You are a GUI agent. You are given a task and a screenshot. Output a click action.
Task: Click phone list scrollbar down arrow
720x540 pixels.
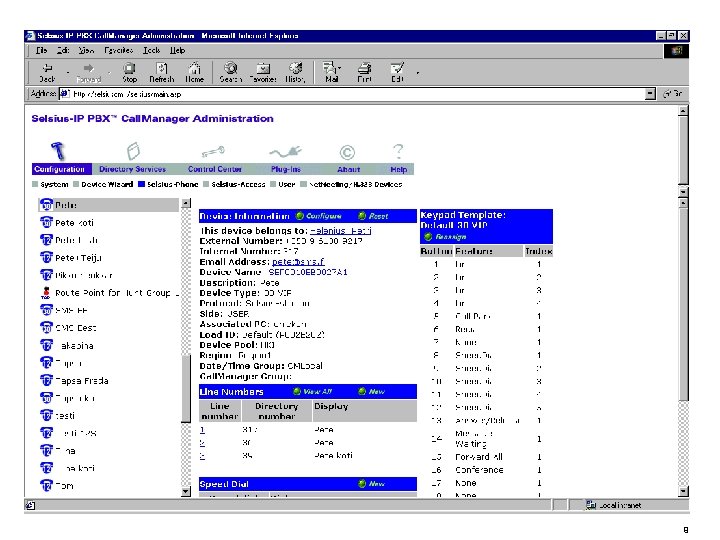click(x=186, y=491)
